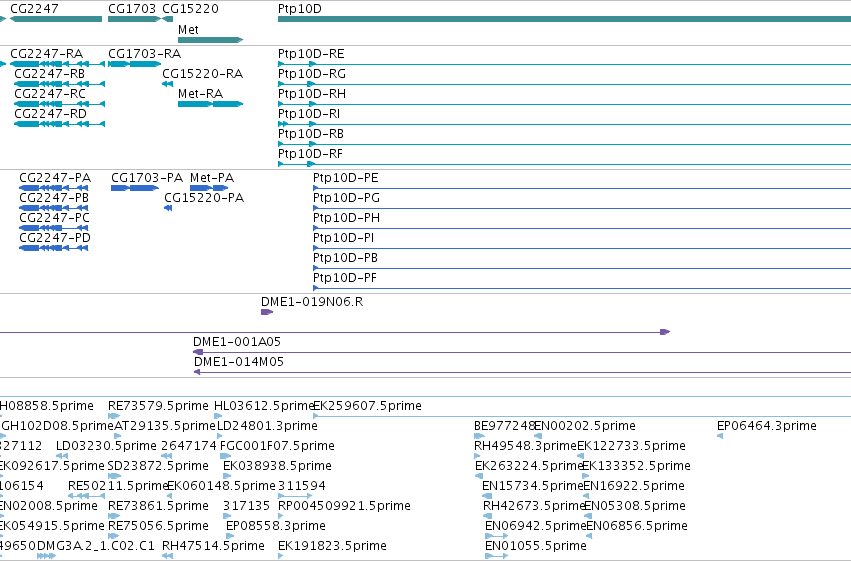Click the LD03230.5prime EST
Screen dimensions: 851x561
click(62, 456)
